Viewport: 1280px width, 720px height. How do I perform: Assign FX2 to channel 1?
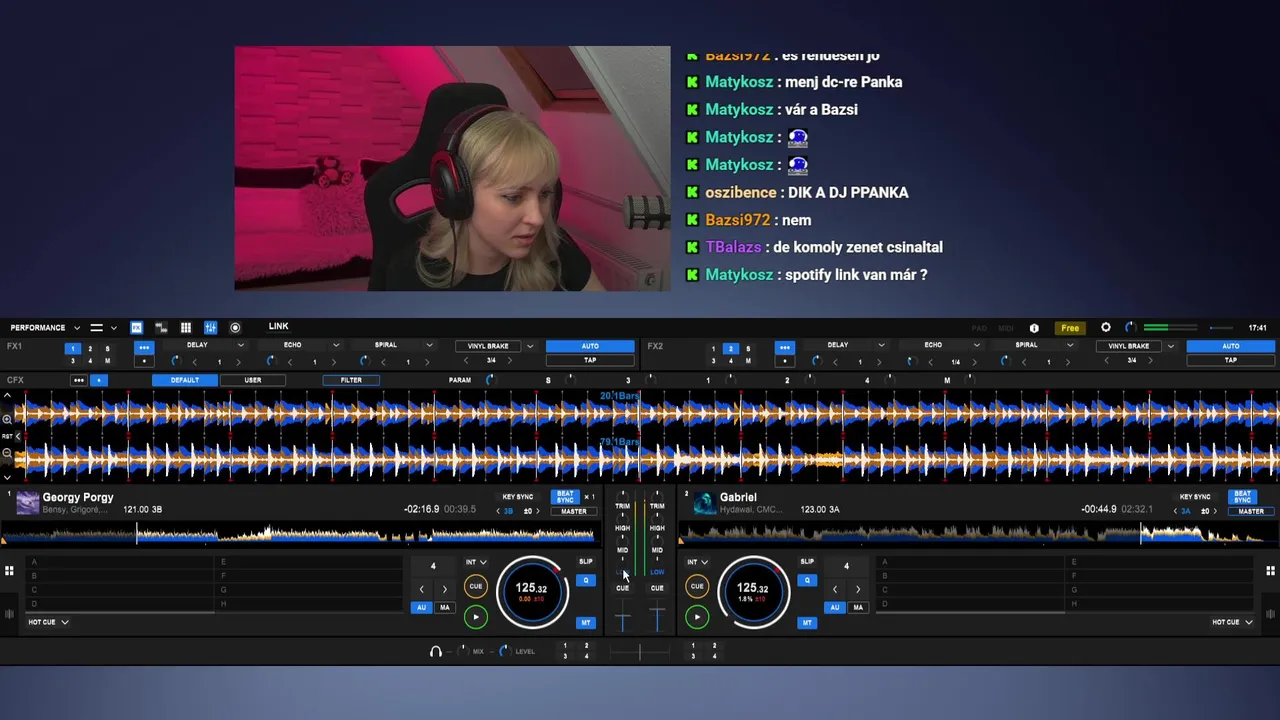[713, 349]
